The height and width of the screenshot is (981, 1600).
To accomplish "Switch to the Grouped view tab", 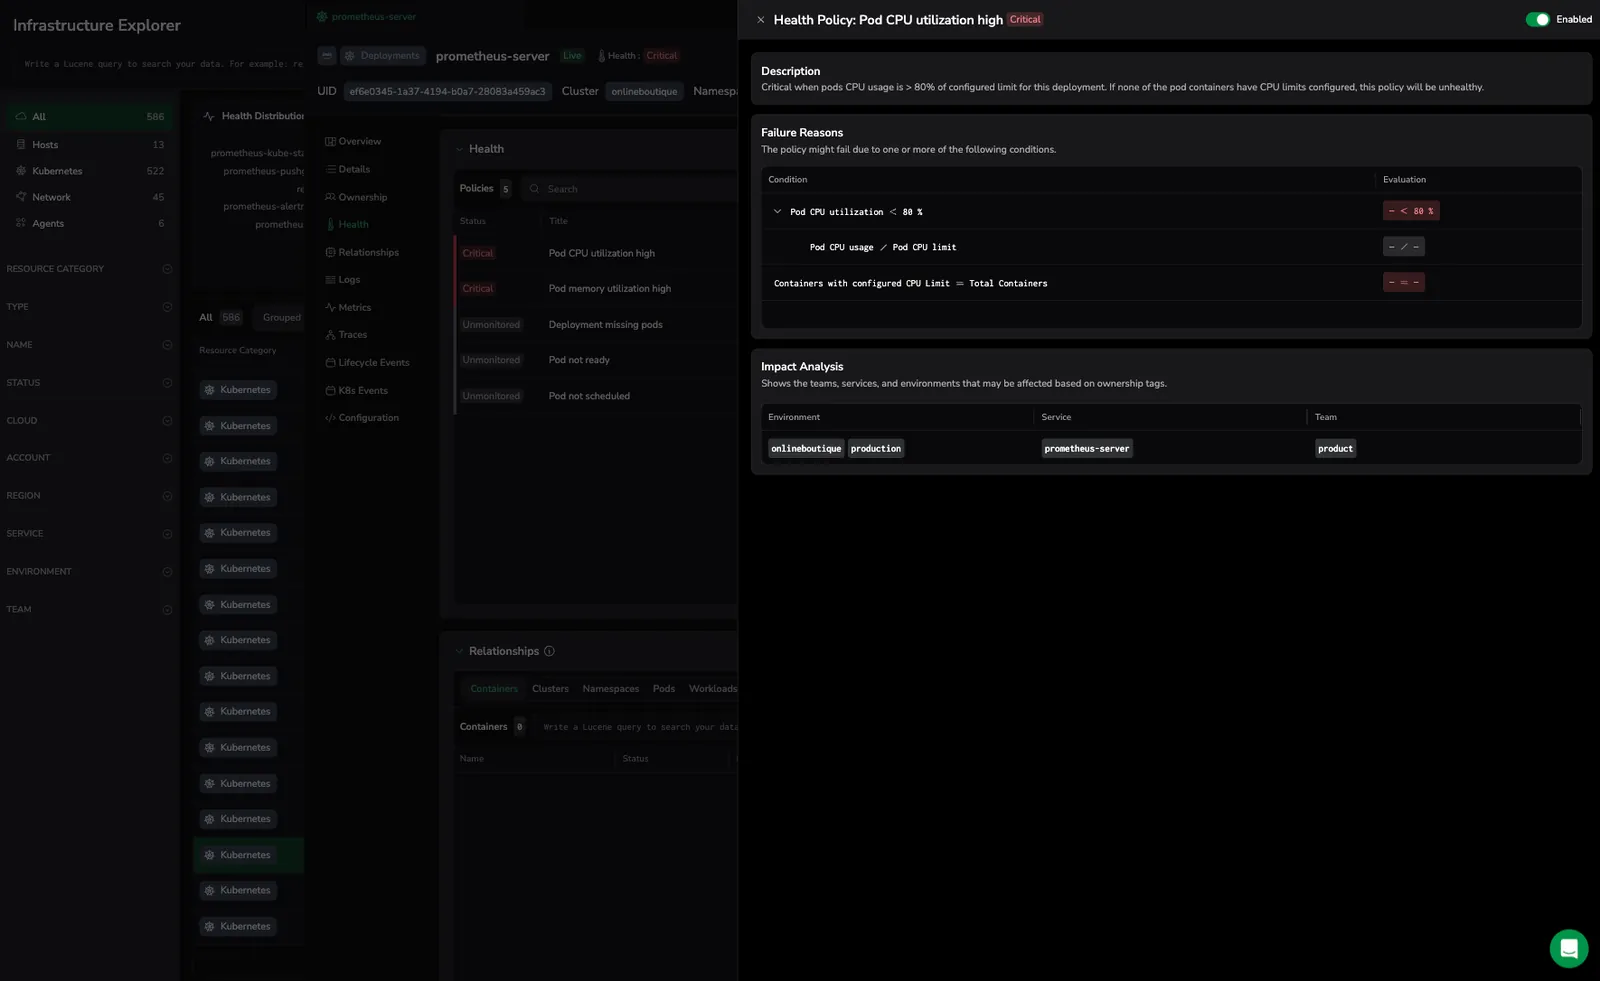I will tap(281, 318).
